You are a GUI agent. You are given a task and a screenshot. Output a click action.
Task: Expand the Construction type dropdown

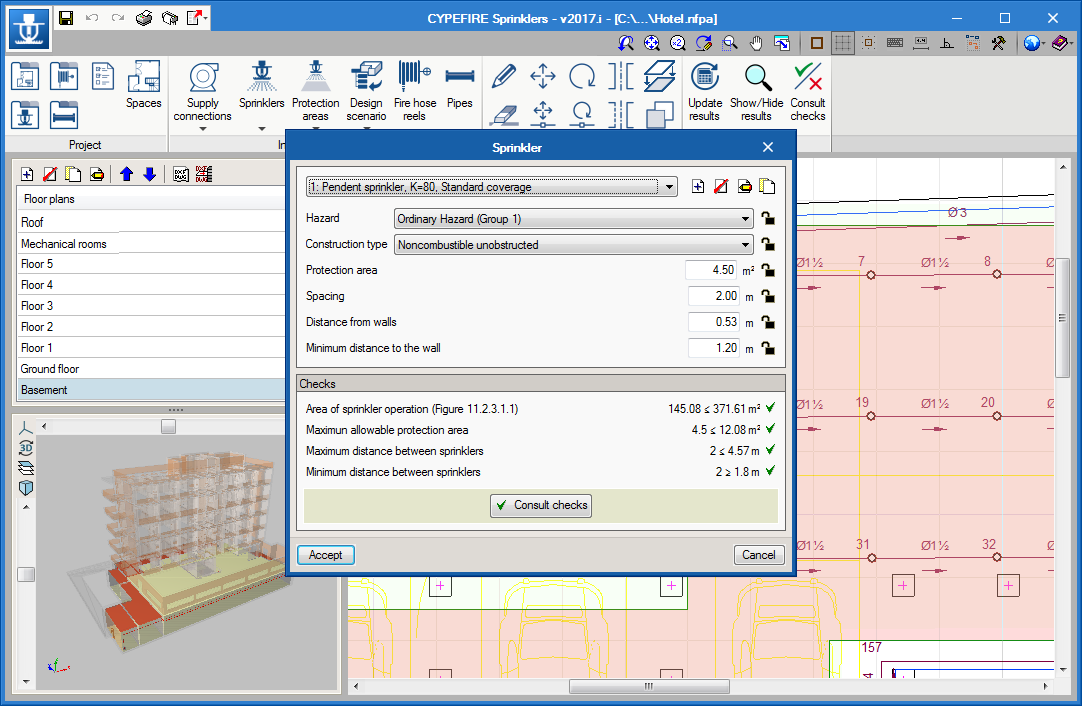pyautogui.click(x=573, y=245)
